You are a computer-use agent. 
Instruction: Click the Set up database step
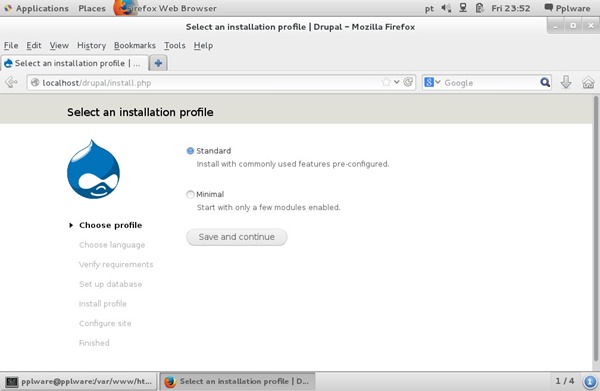[x=111, y=284]
